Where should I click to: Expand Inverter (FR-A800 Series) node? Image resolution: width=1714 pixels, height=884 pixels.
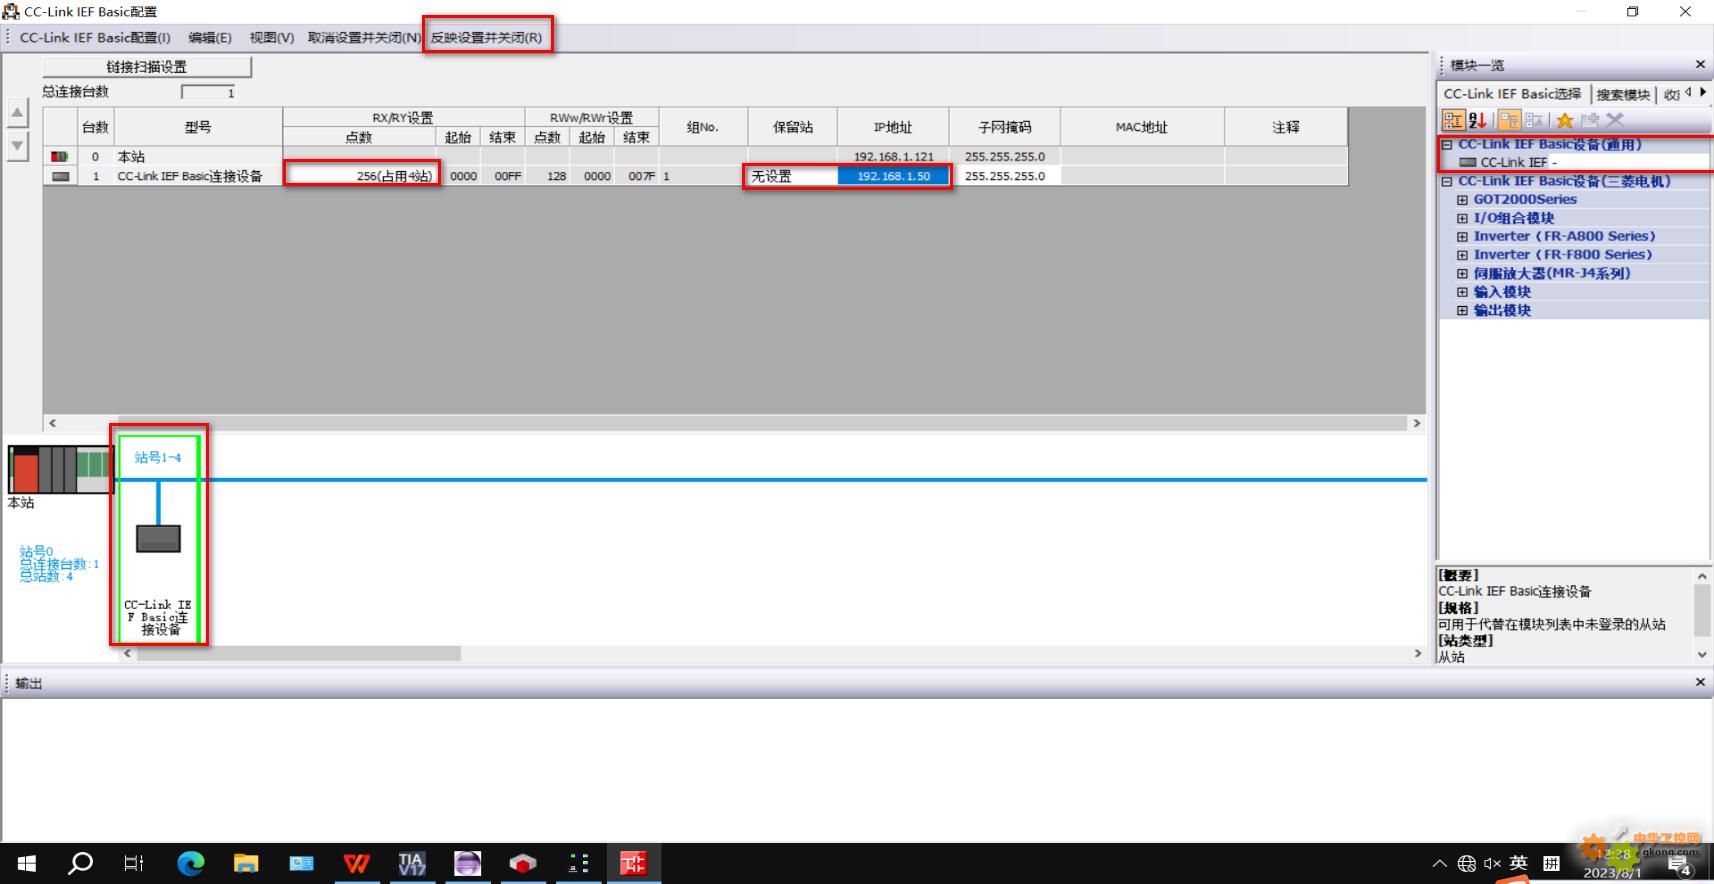pos(1462,237)
